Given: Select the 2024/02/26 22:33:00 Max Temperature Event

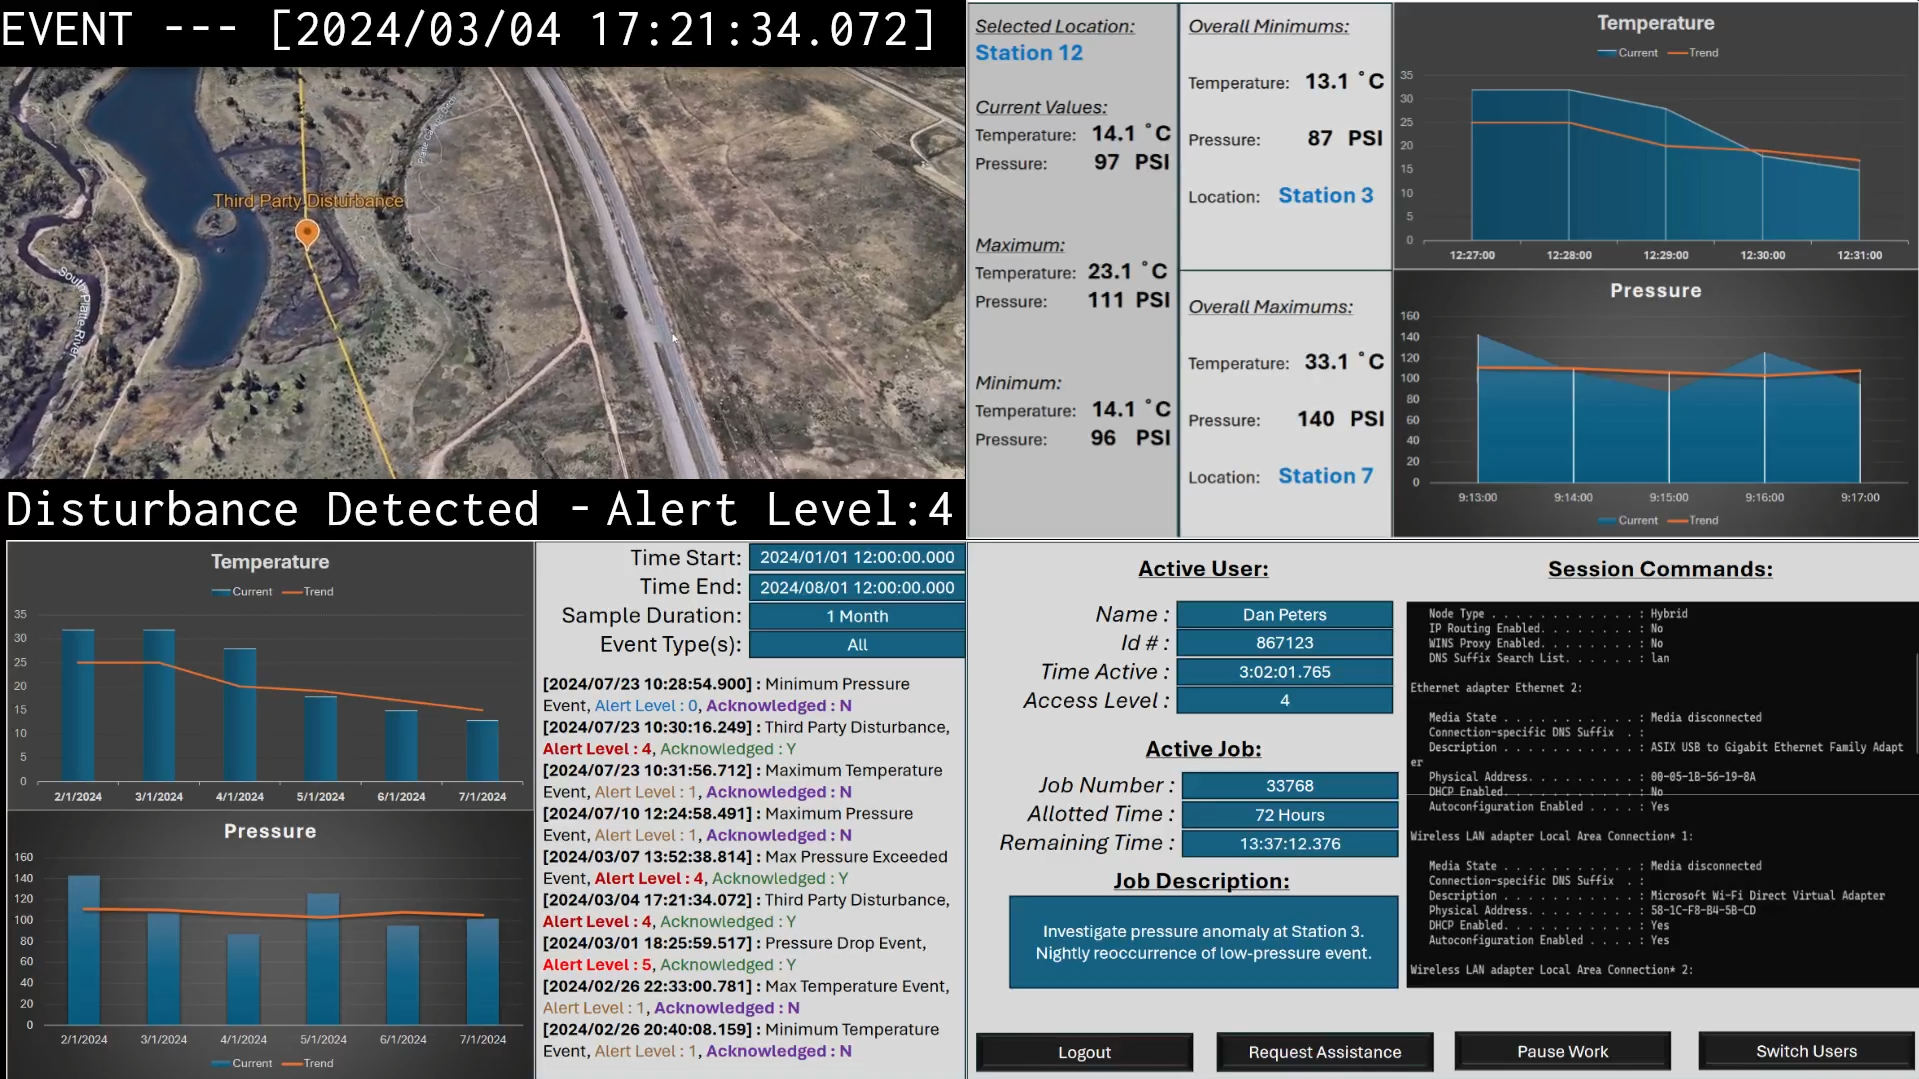Looking at the screenshot, I should pos(746,997).
